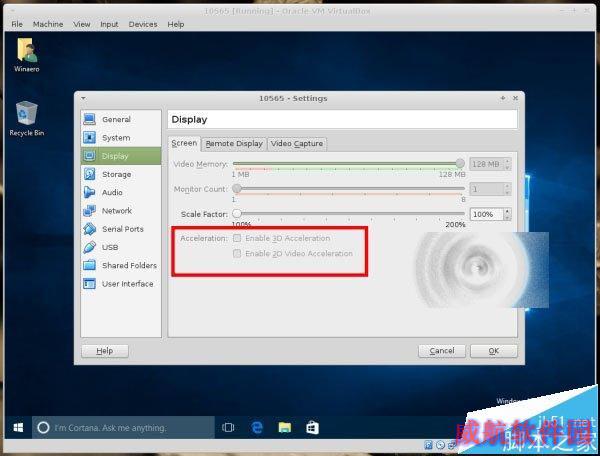Select the Display category icon
The image size is (600, 456).
[x=90, y=156]
